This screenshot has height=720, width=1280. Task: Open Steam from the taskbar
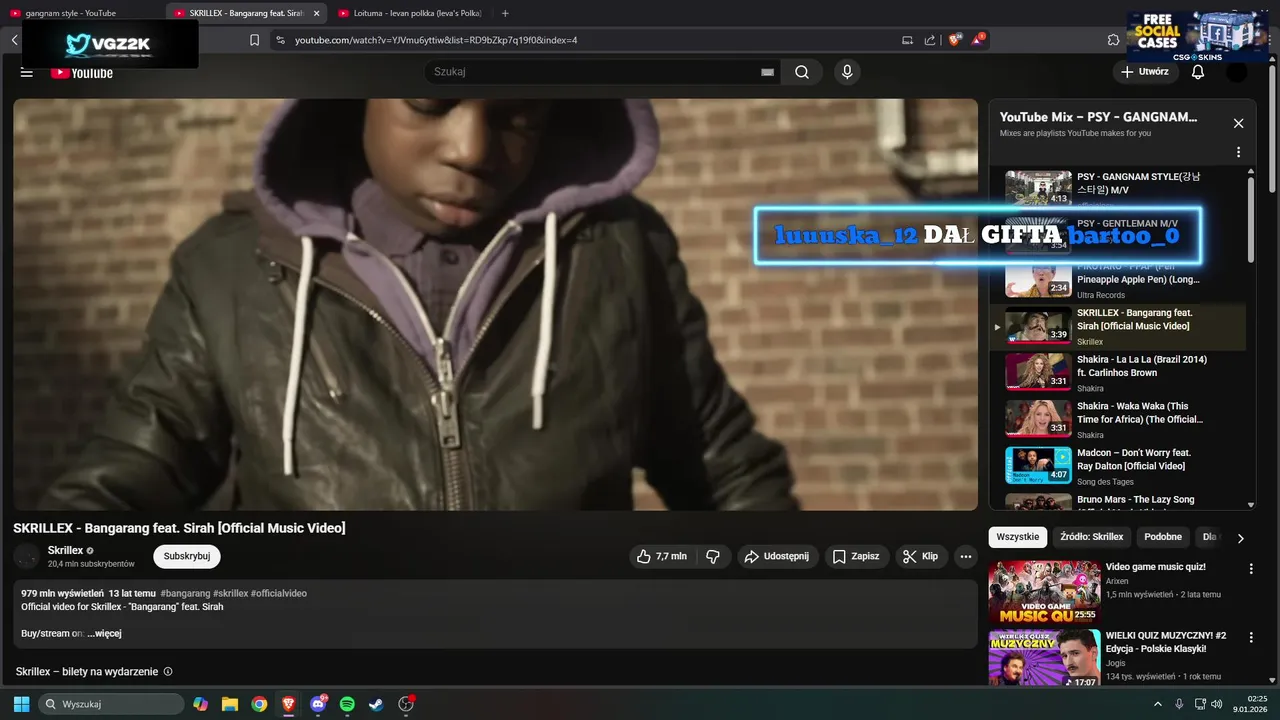point(376,704)
